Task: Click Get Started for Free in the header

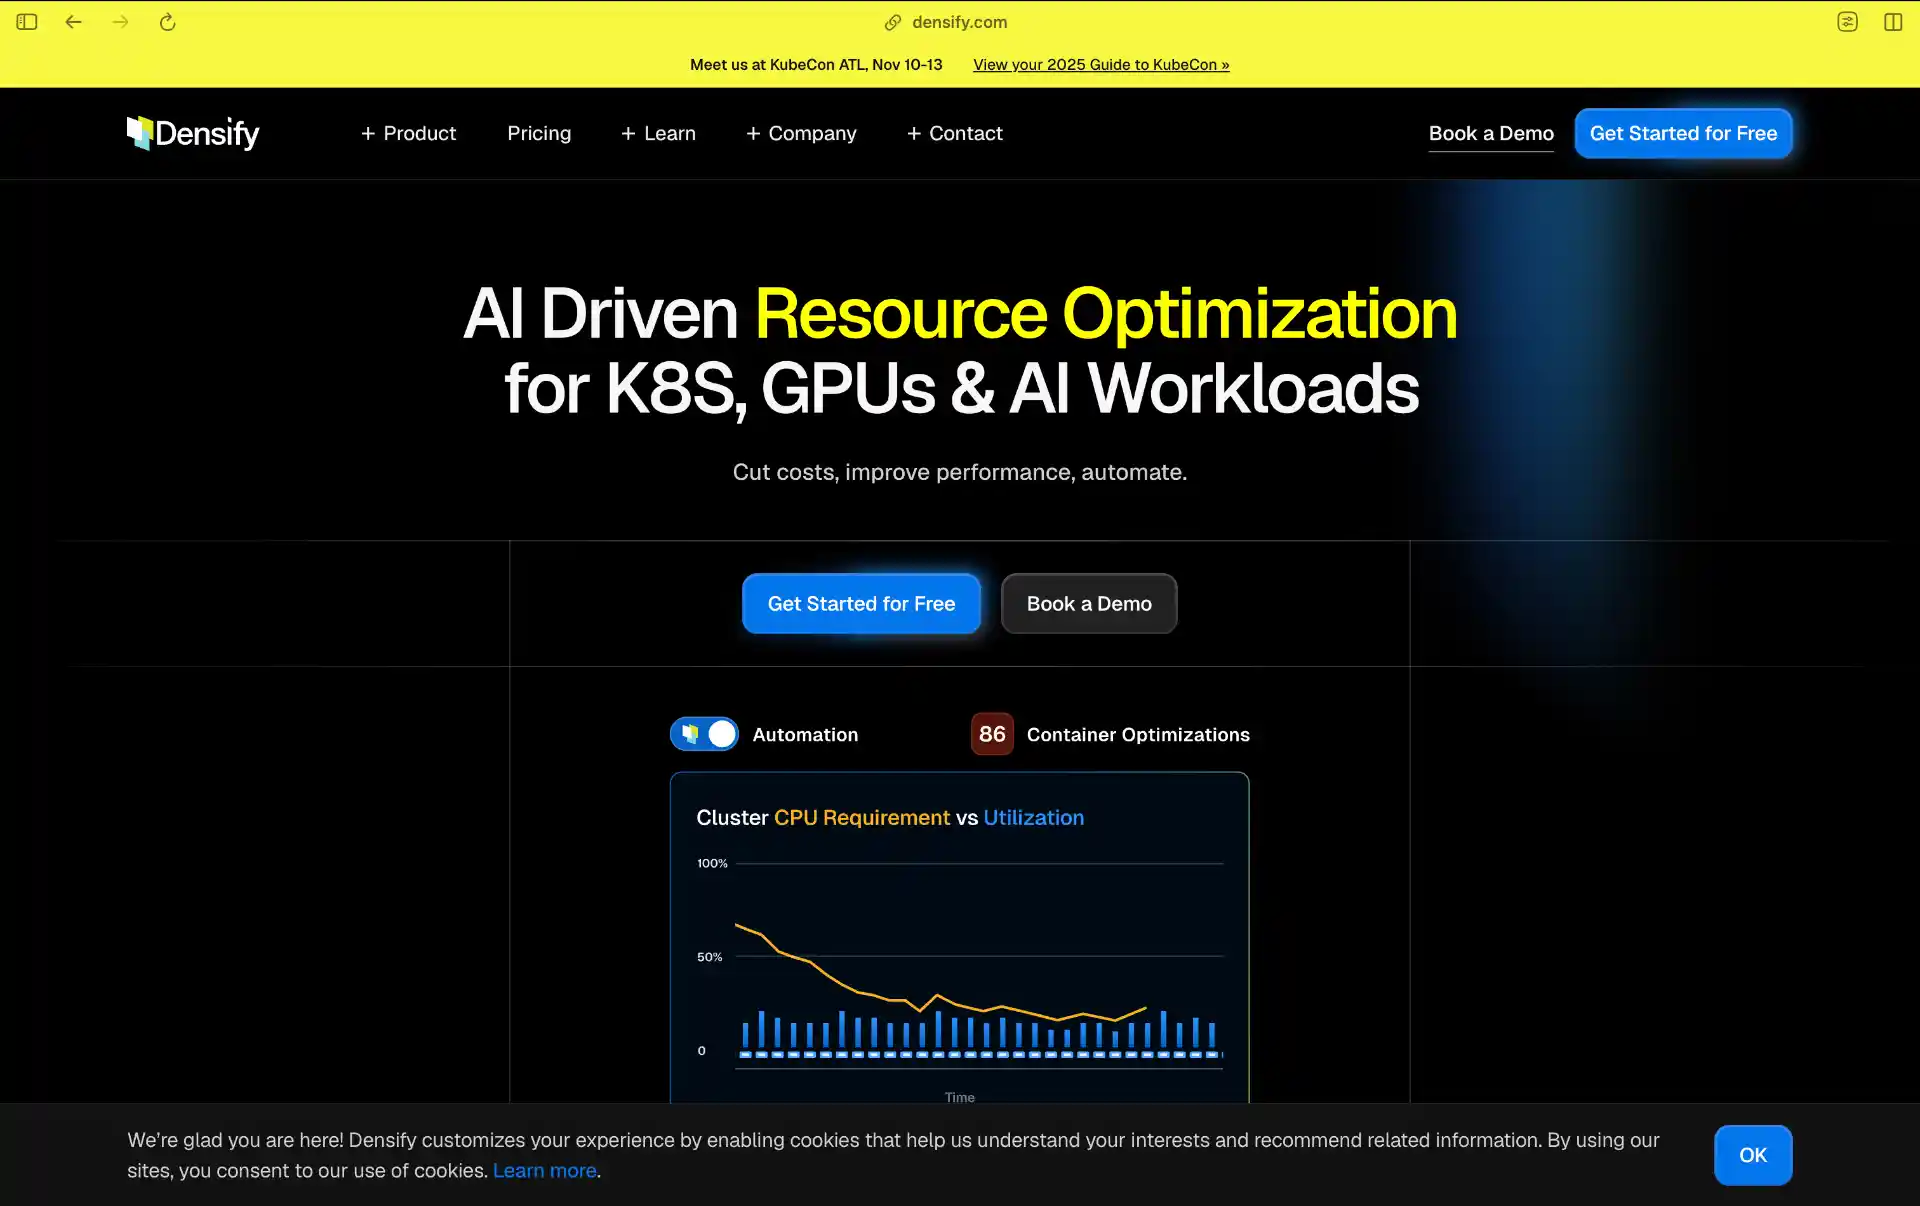Action: [1683, 133]
